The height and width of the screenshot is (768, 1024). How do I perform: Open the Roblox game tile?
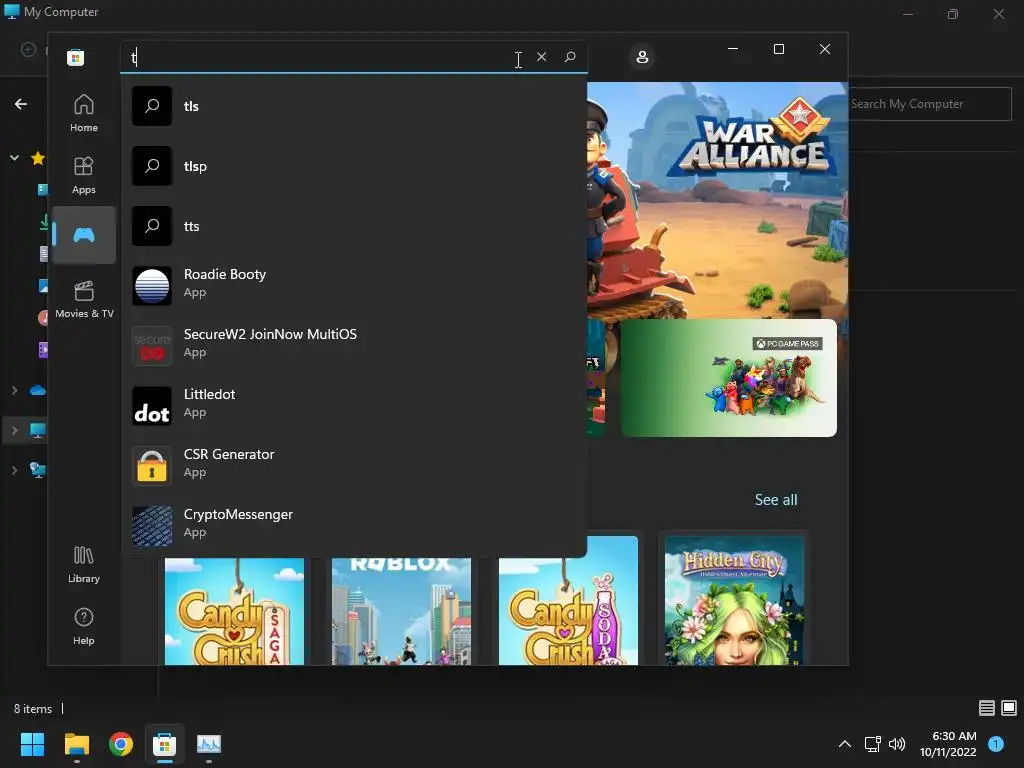pyautogui.click(x=401, y=611)
